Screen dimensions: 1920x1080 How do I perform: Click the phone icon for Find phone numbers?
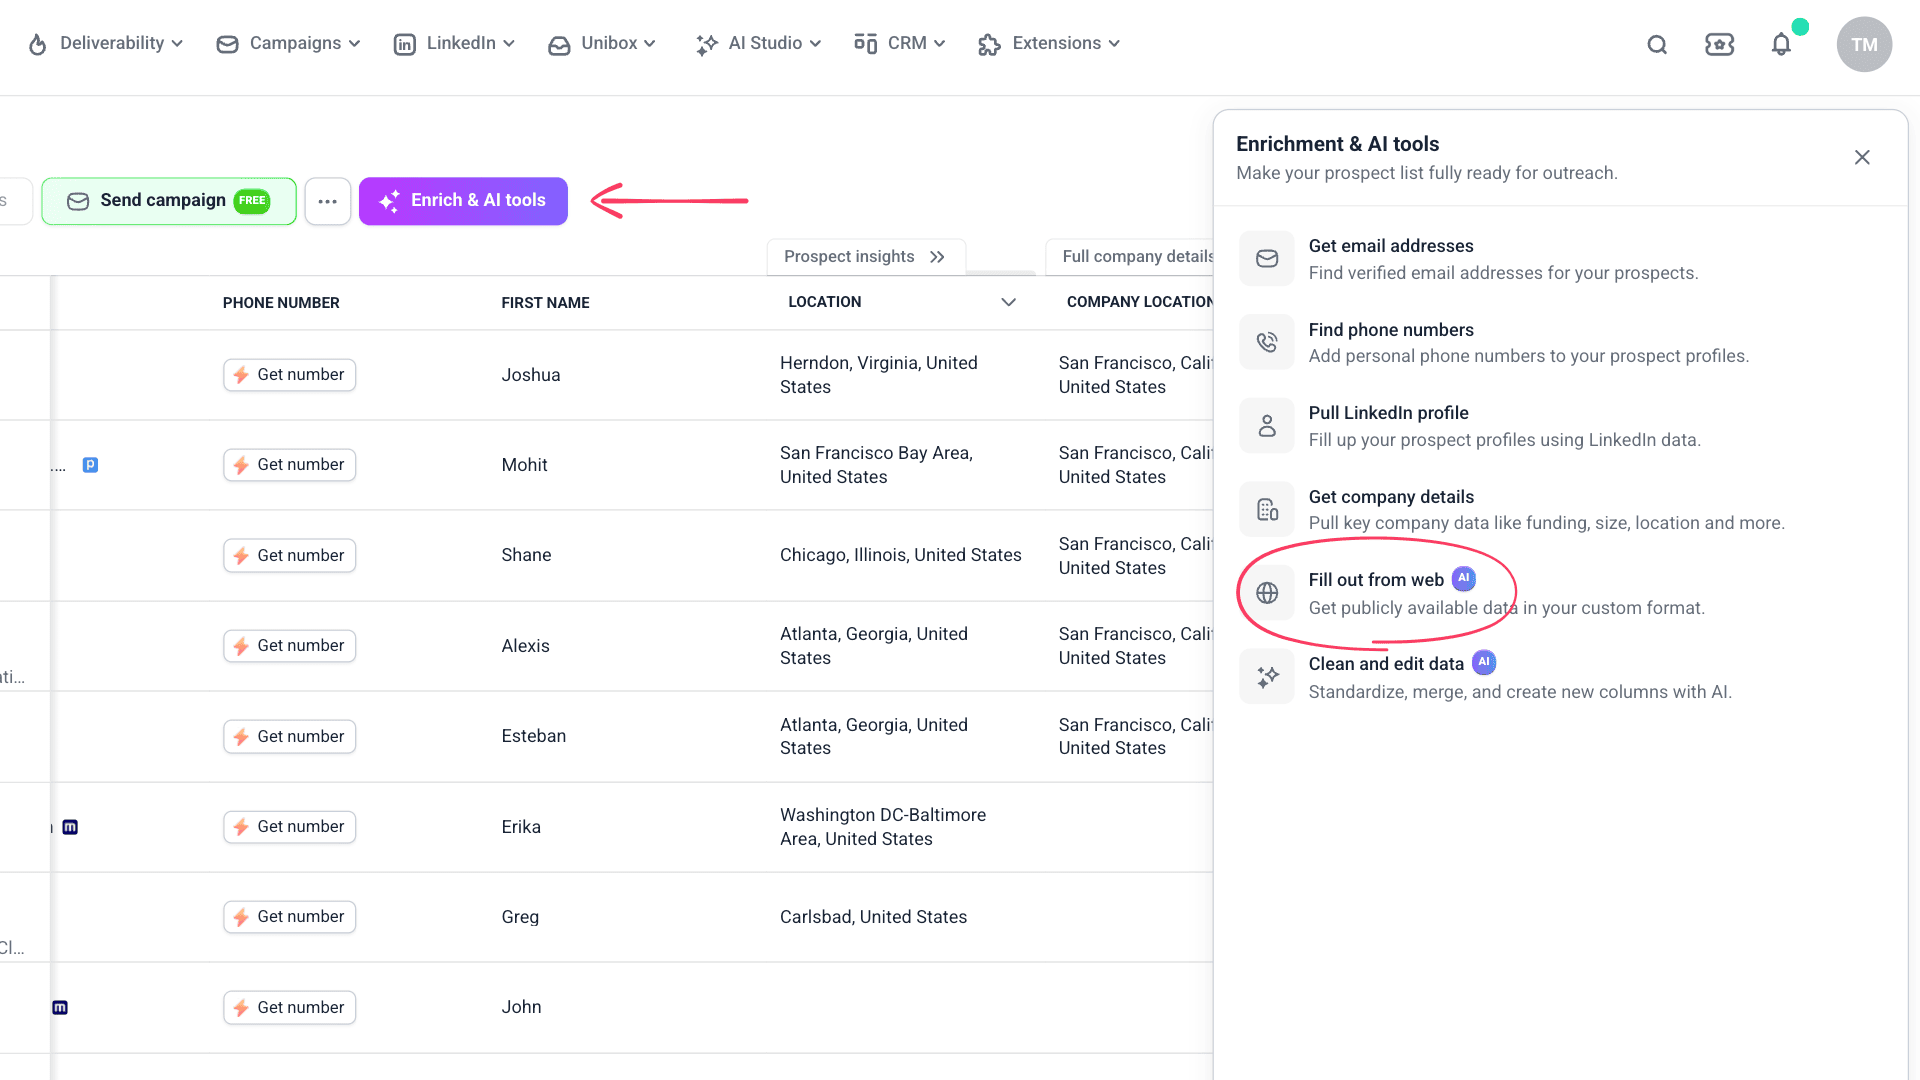tap(1267, 342)
